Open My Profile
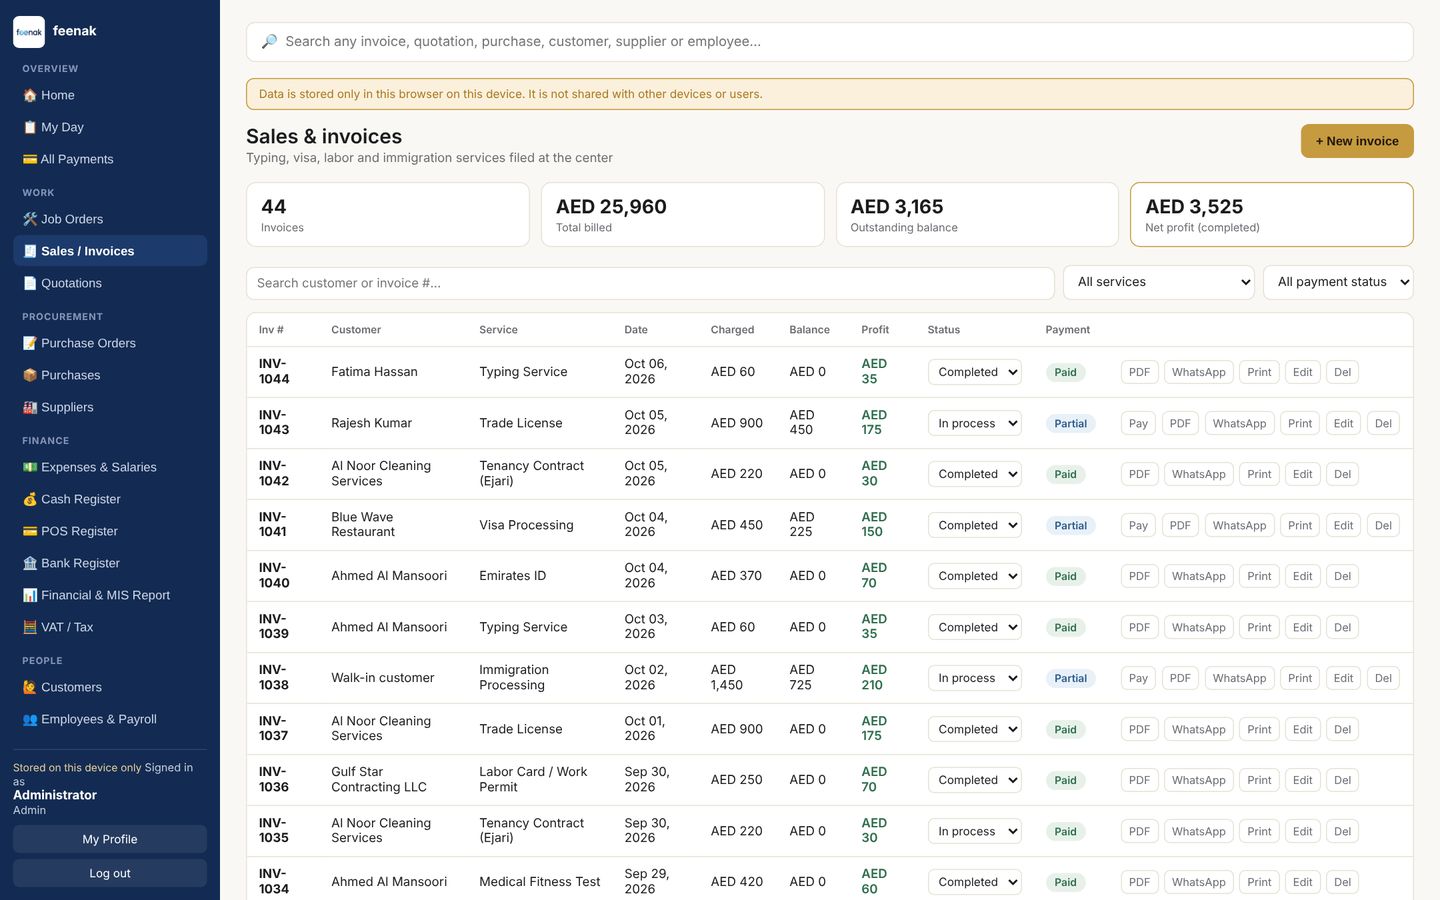Image resolution: width=1440 pixels, height=900 pixels. (110, 839)
